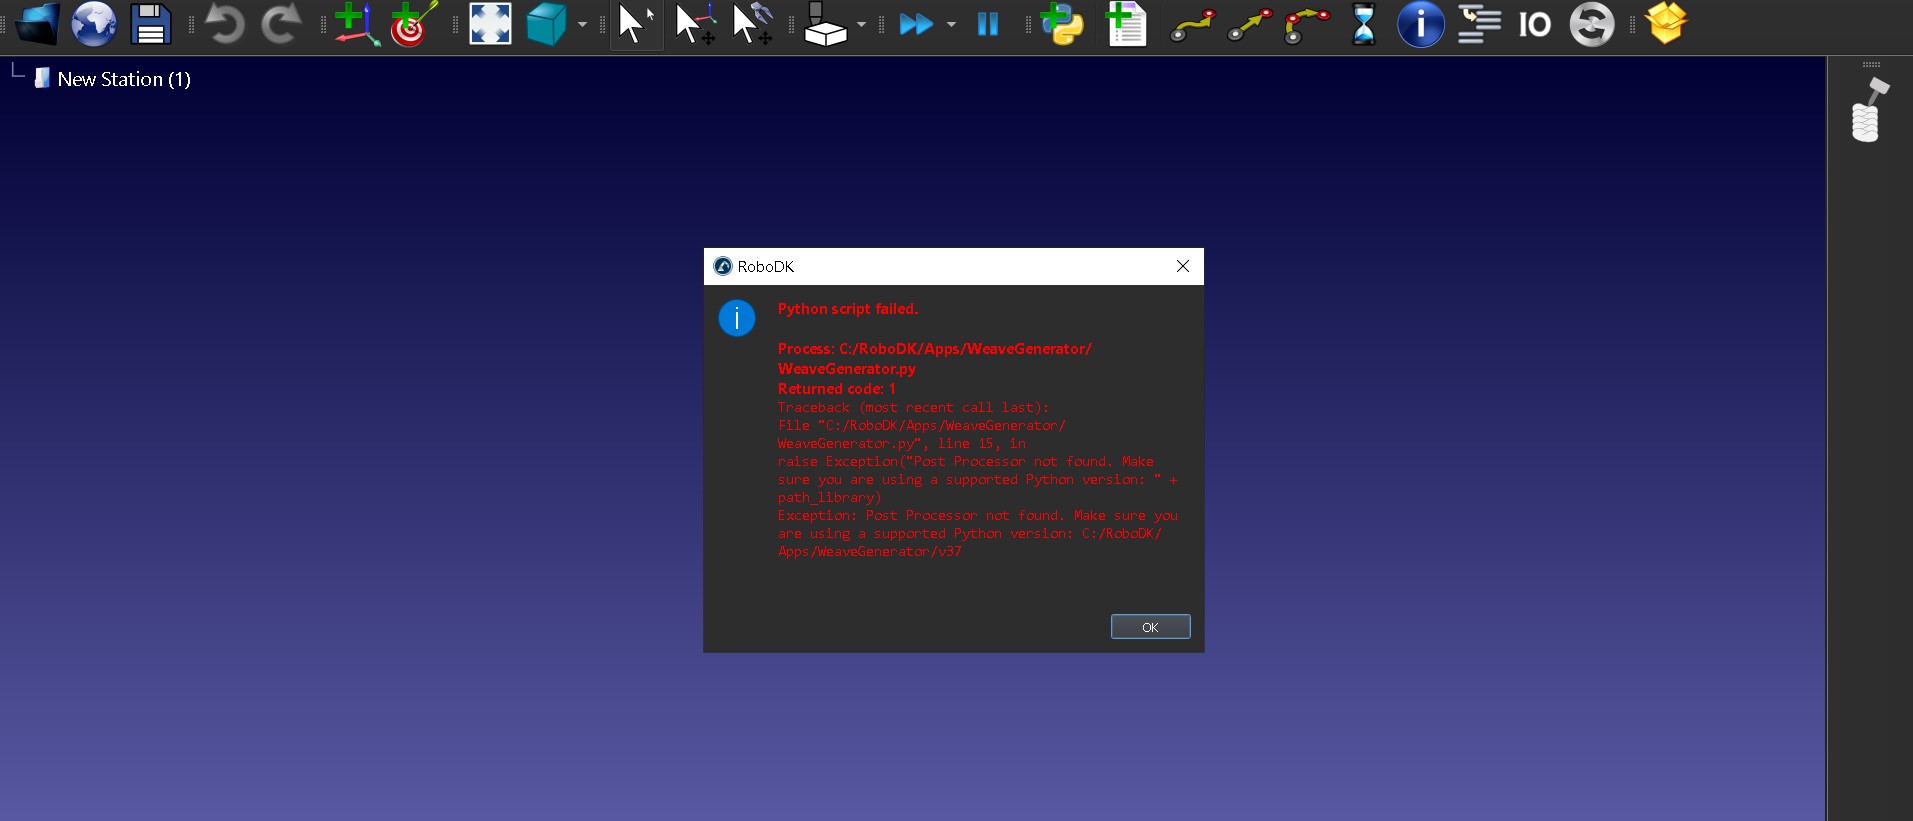Click the RoboDK dialog title logo
This screenshot has height=821, width=1913.
[723, 266]
